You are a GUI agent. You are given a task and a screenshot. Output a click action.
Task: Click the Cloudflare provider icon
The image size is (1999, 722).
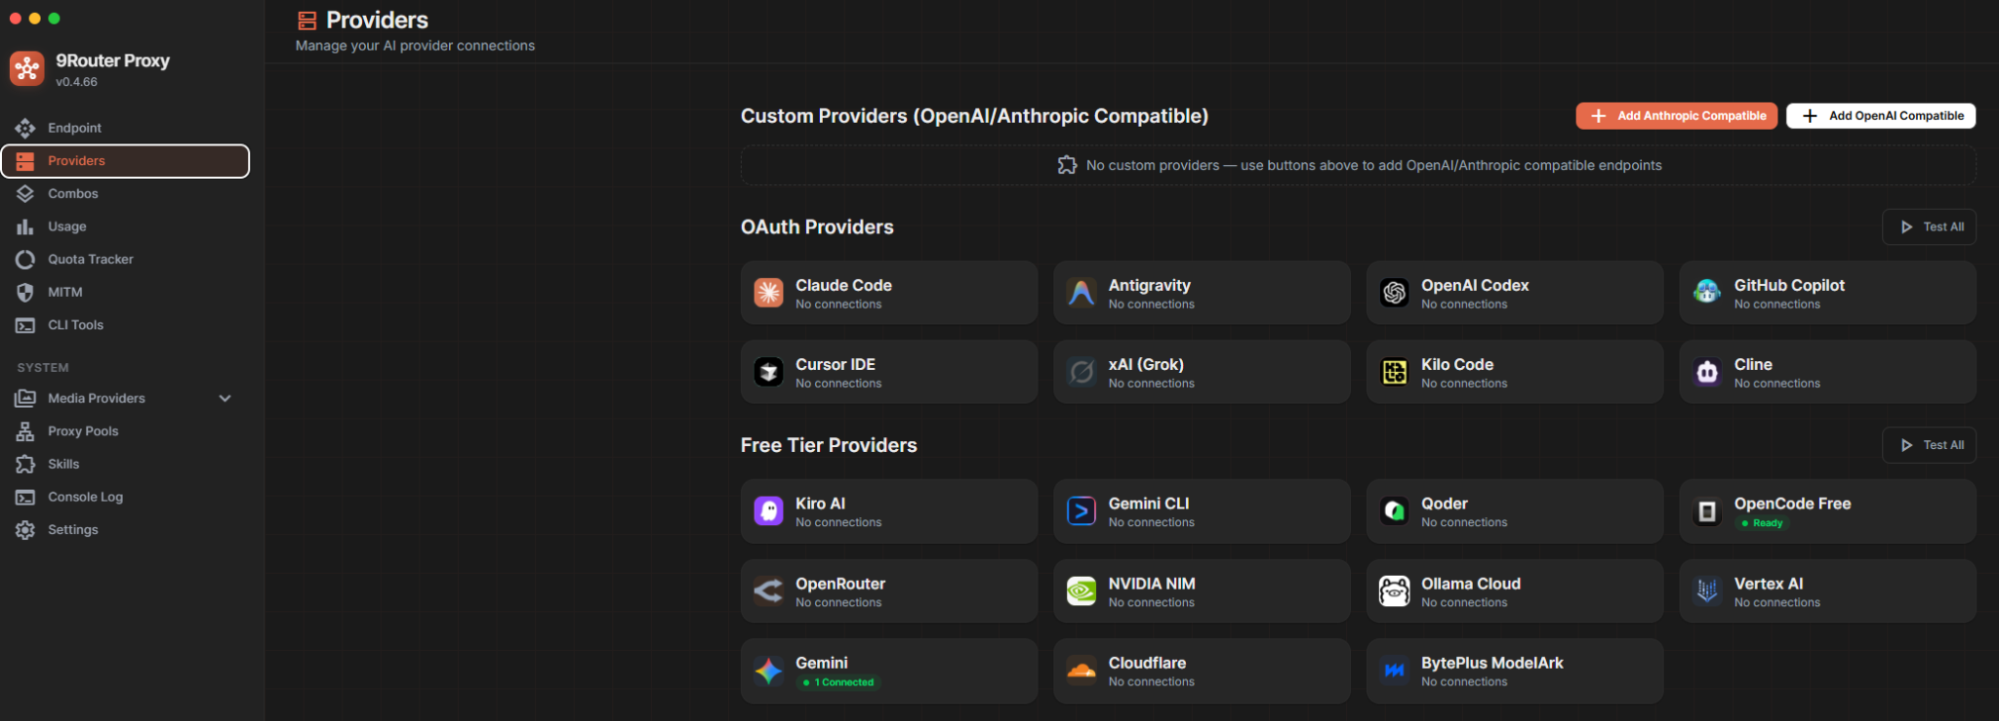pos(1081,671)
